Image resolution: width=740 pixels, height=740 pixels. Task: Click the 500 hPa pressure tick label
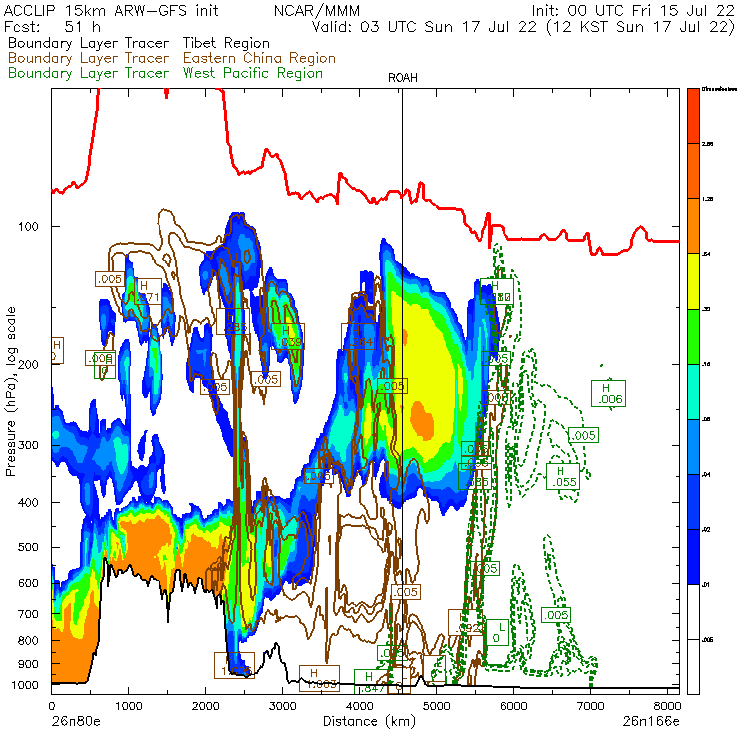(28, 547)
